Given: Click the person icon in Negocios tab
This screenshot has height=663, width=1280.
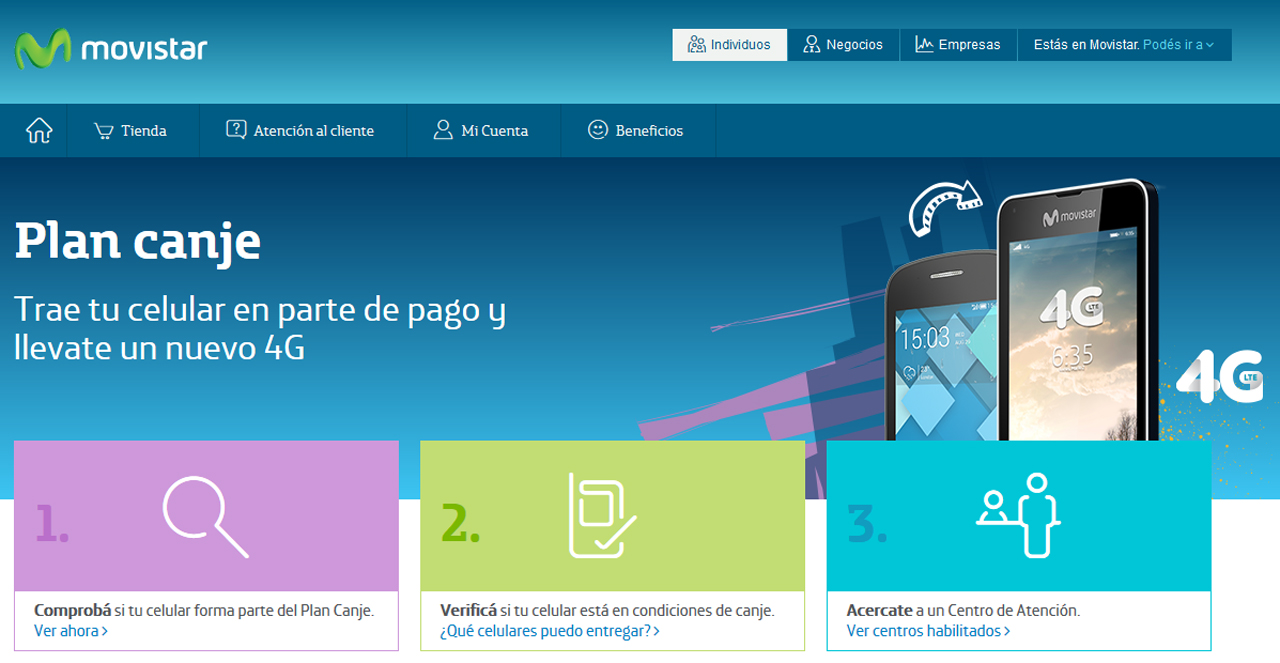Looking at the screenshot, I should pyautogui.click(x=811, y=45).
